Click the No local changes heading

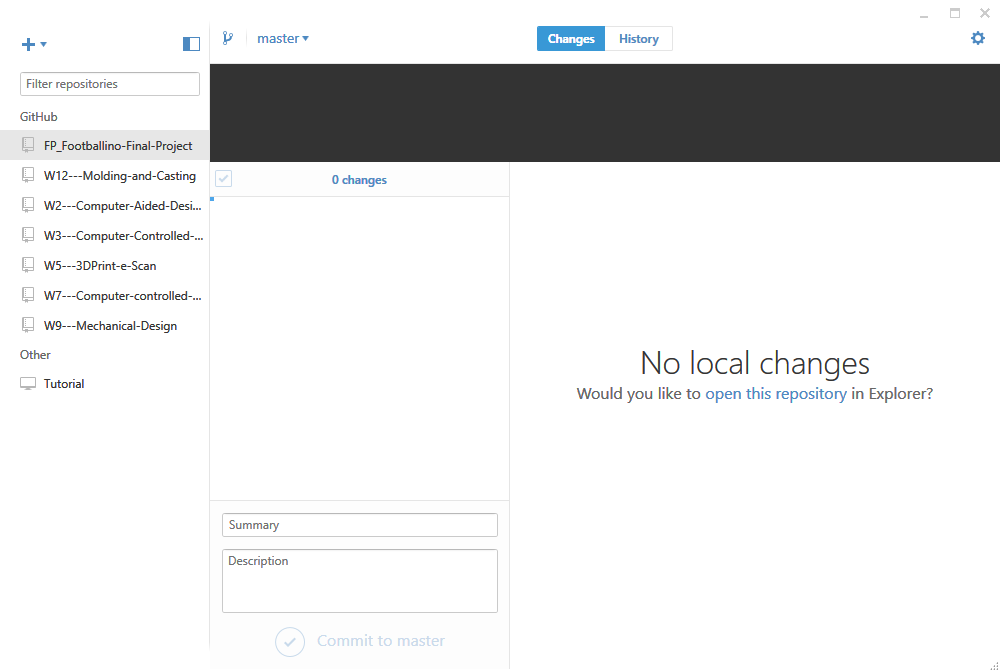pos(754,363)
